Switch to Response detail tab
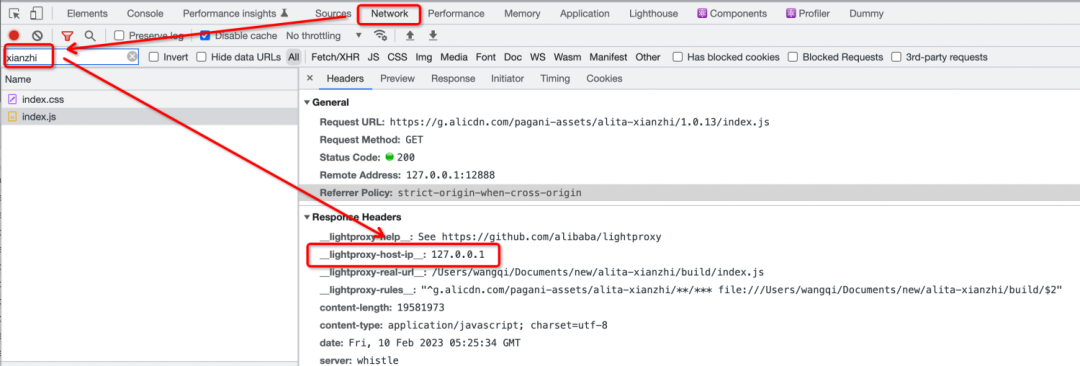1080x366 pixels. [x=453, y=79]
